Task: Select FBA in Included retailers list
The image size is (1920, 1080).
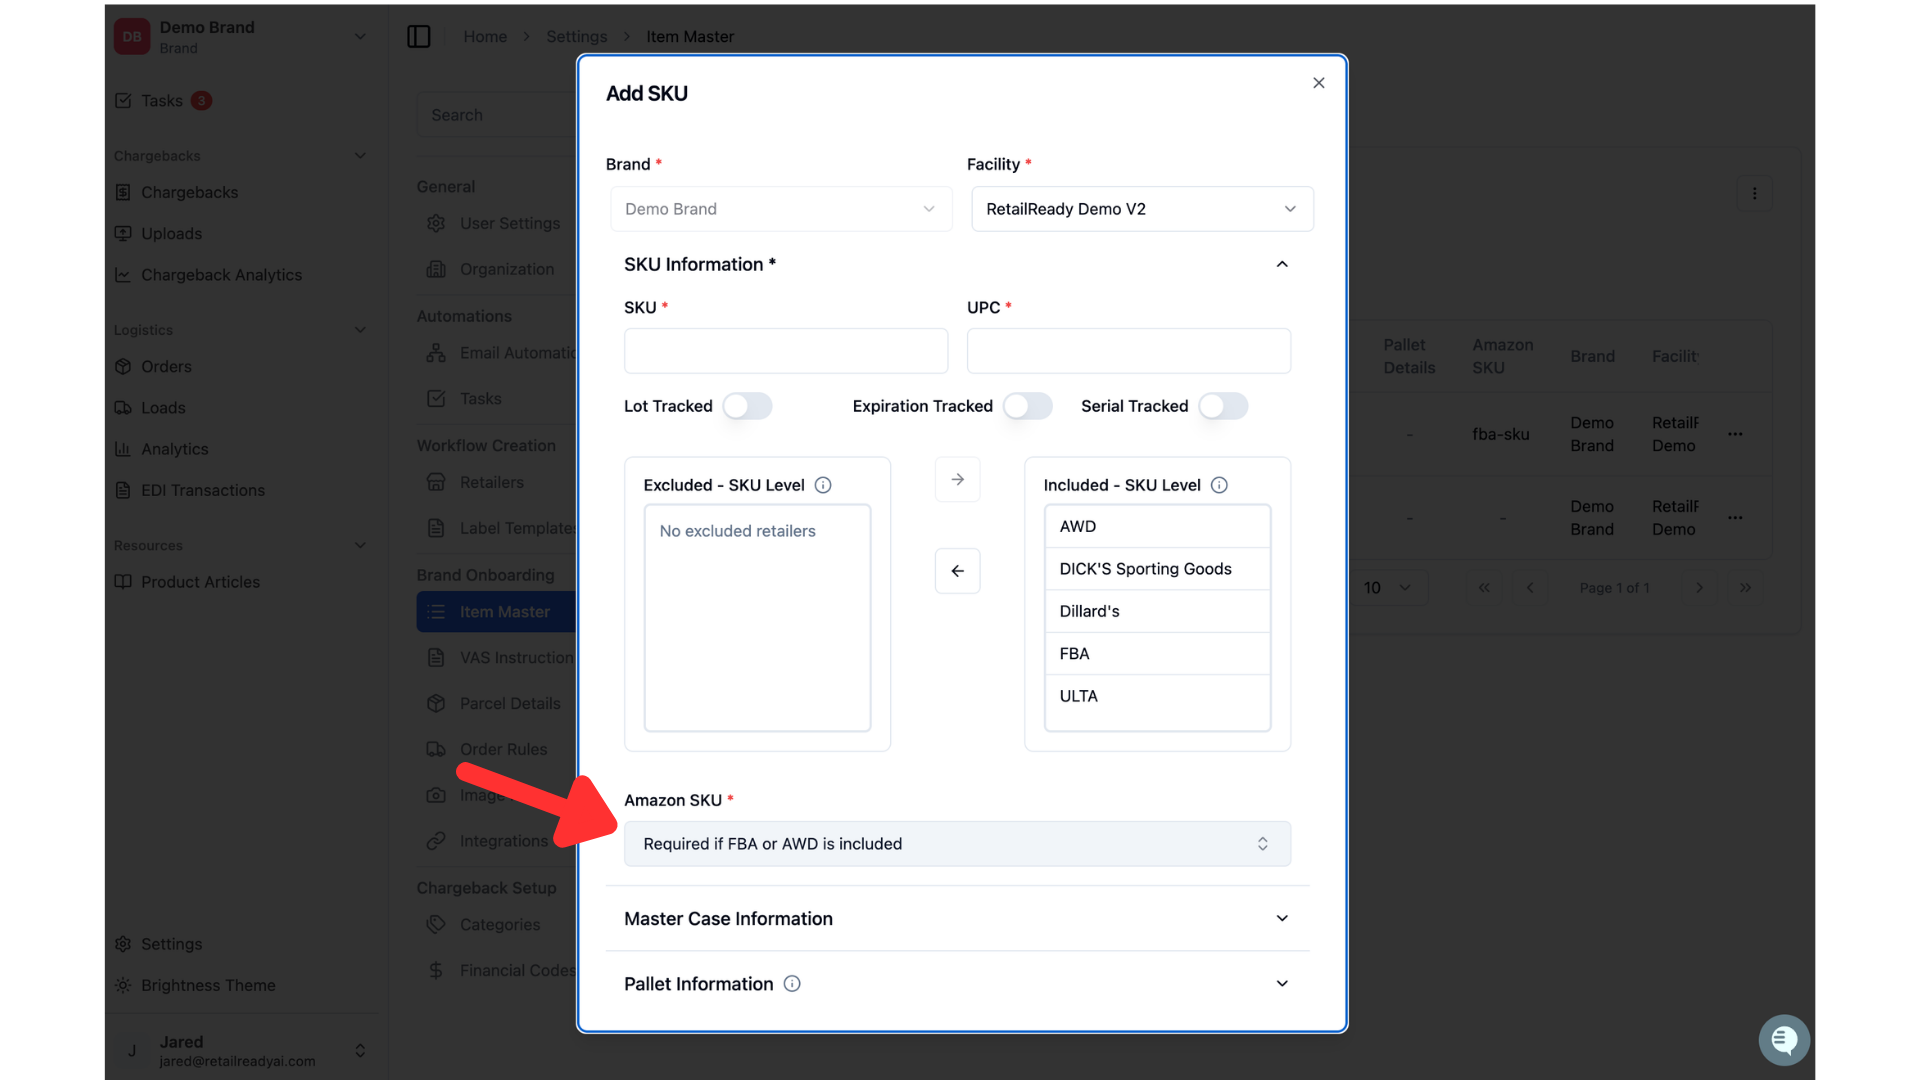Action: 1157,654
